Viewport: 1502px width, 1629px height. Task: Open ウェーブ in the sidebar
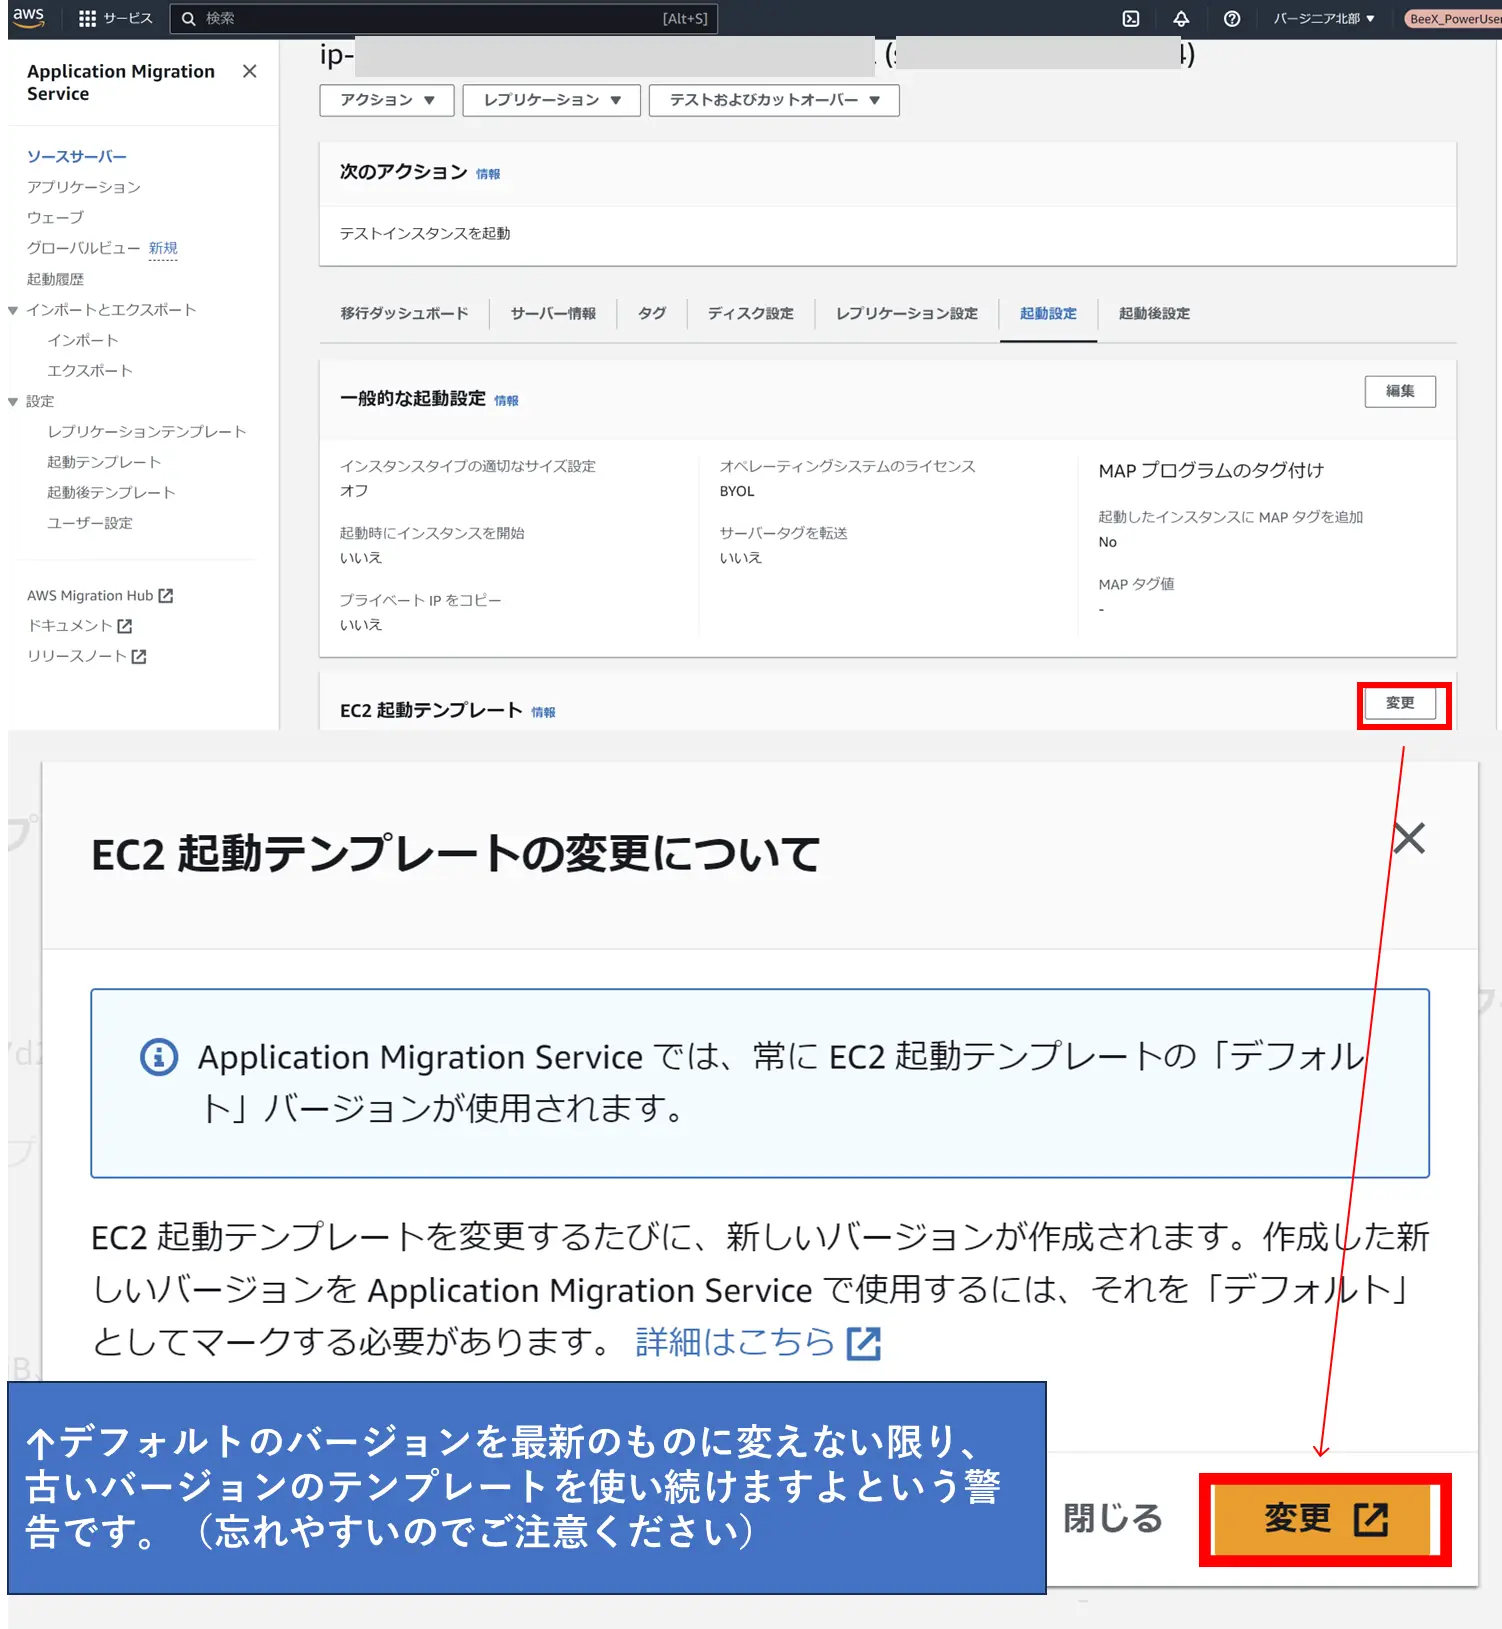pos(55,217)
